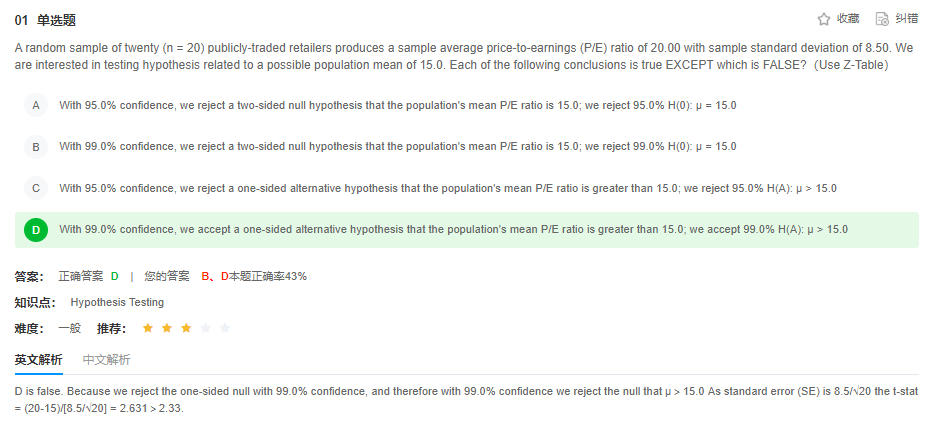The width and height of the screenshot is (941, 430).
Task: Click the first yellow rating star
Action: point(148,328)
